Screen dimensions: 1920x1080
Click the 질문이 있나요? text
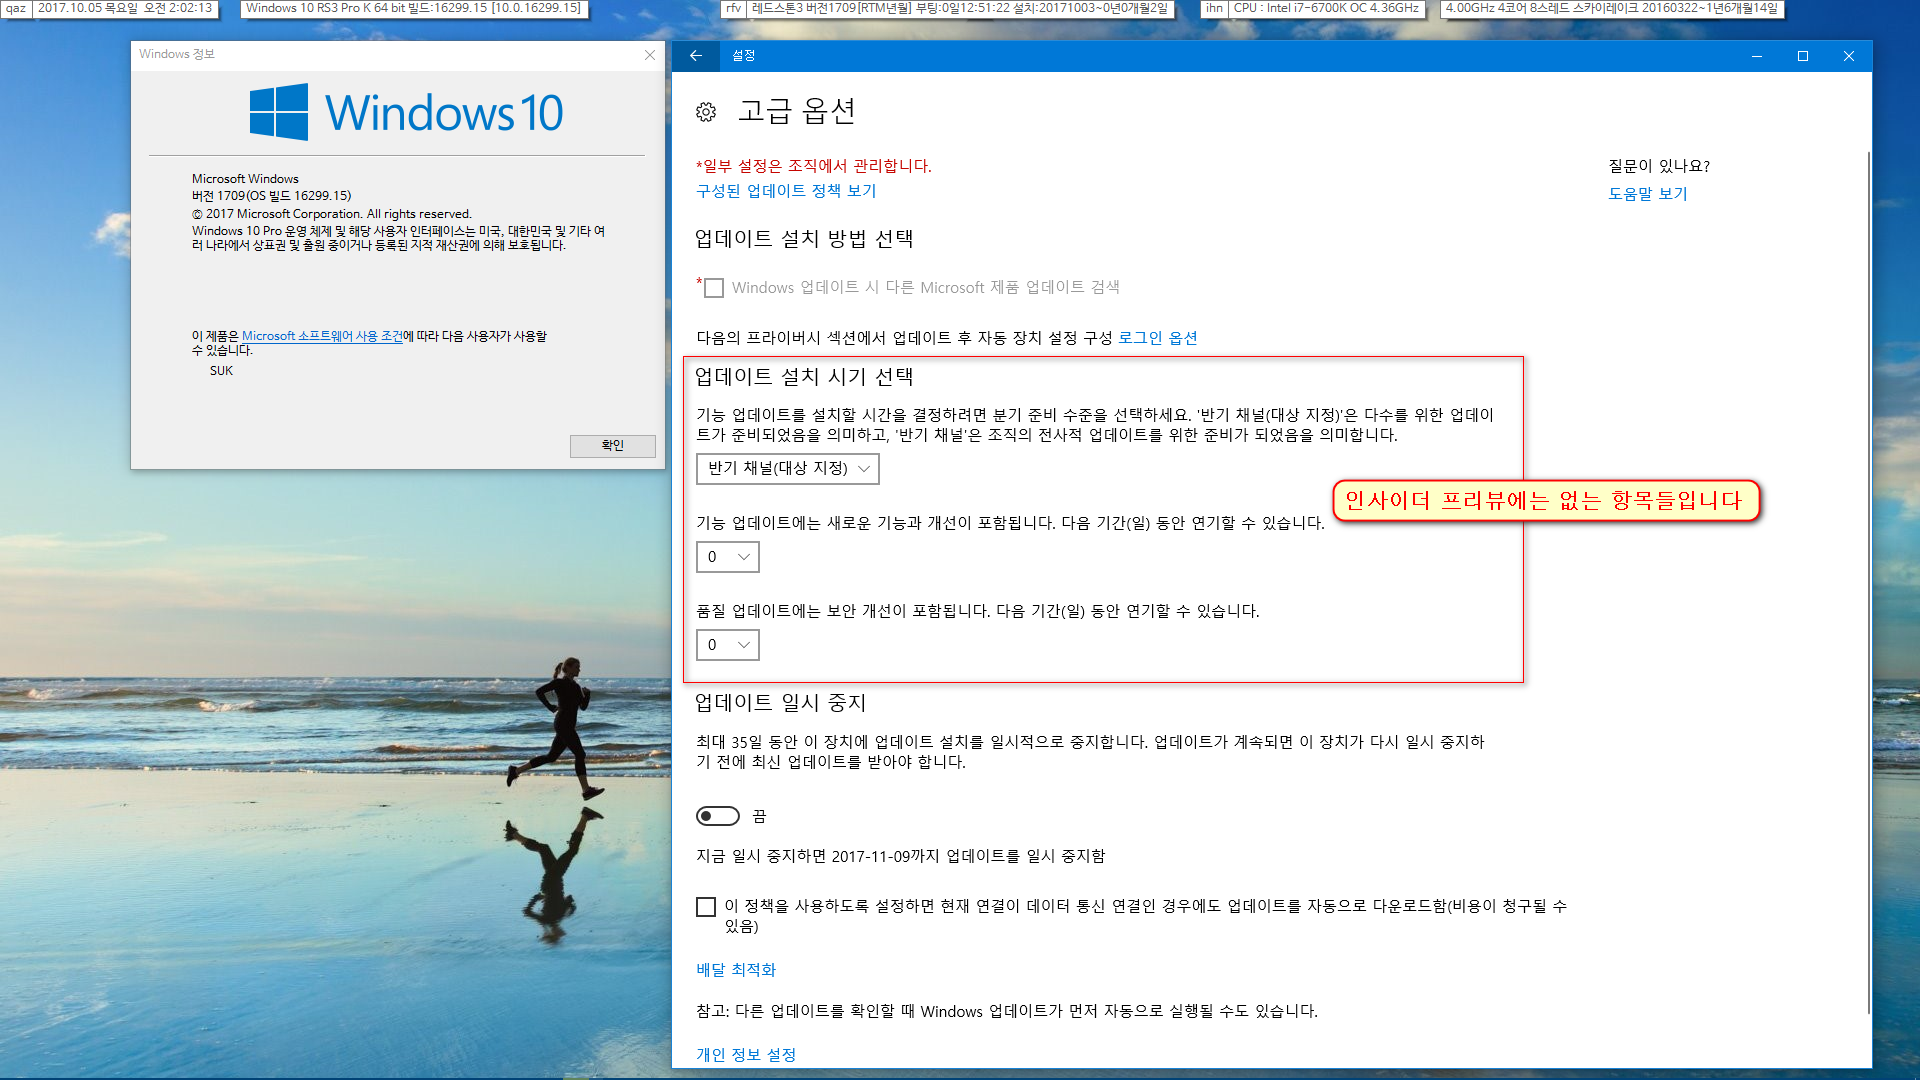(1659, 166)
